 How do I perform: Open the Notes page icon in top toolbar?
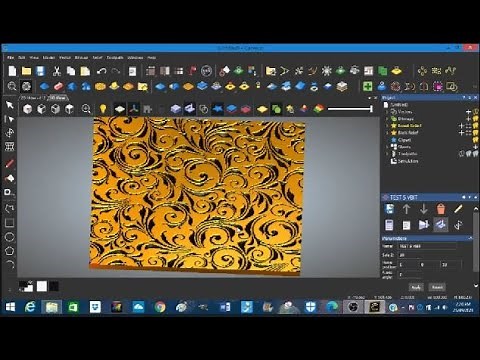pyautogui.click(x=132, y=71)
